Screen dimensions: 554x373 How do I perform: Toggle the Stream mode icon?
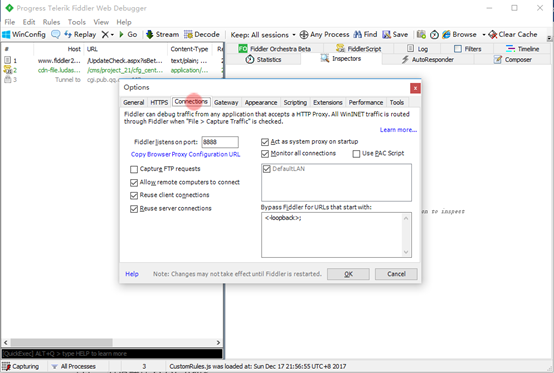coord(149,35)
